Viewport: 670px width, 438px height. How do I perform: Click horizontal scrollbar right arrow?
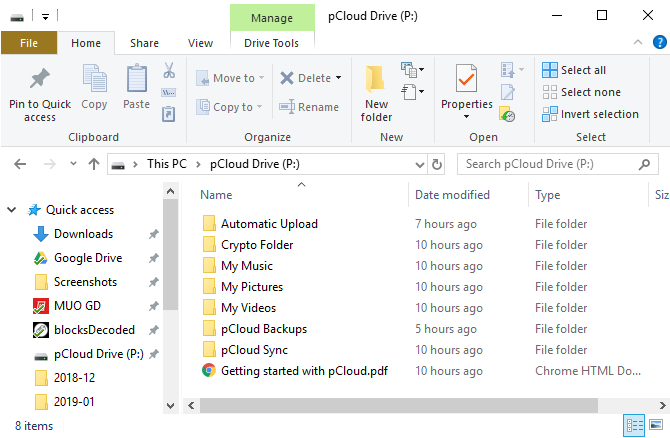click(662, 405)
